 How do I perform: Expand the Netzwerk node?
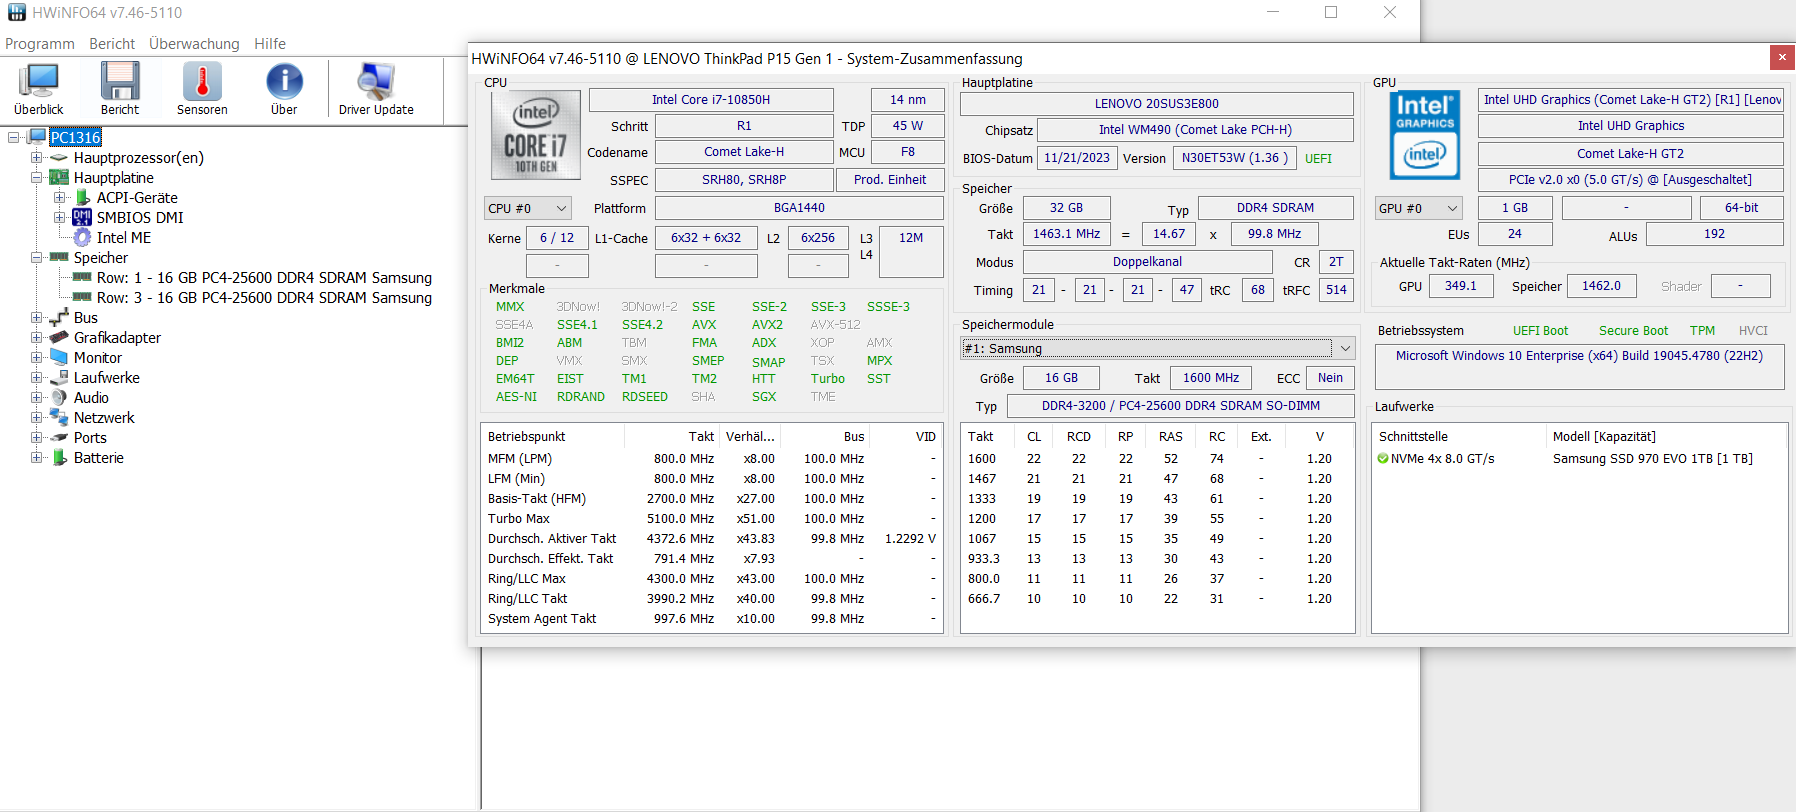point(36,417)
